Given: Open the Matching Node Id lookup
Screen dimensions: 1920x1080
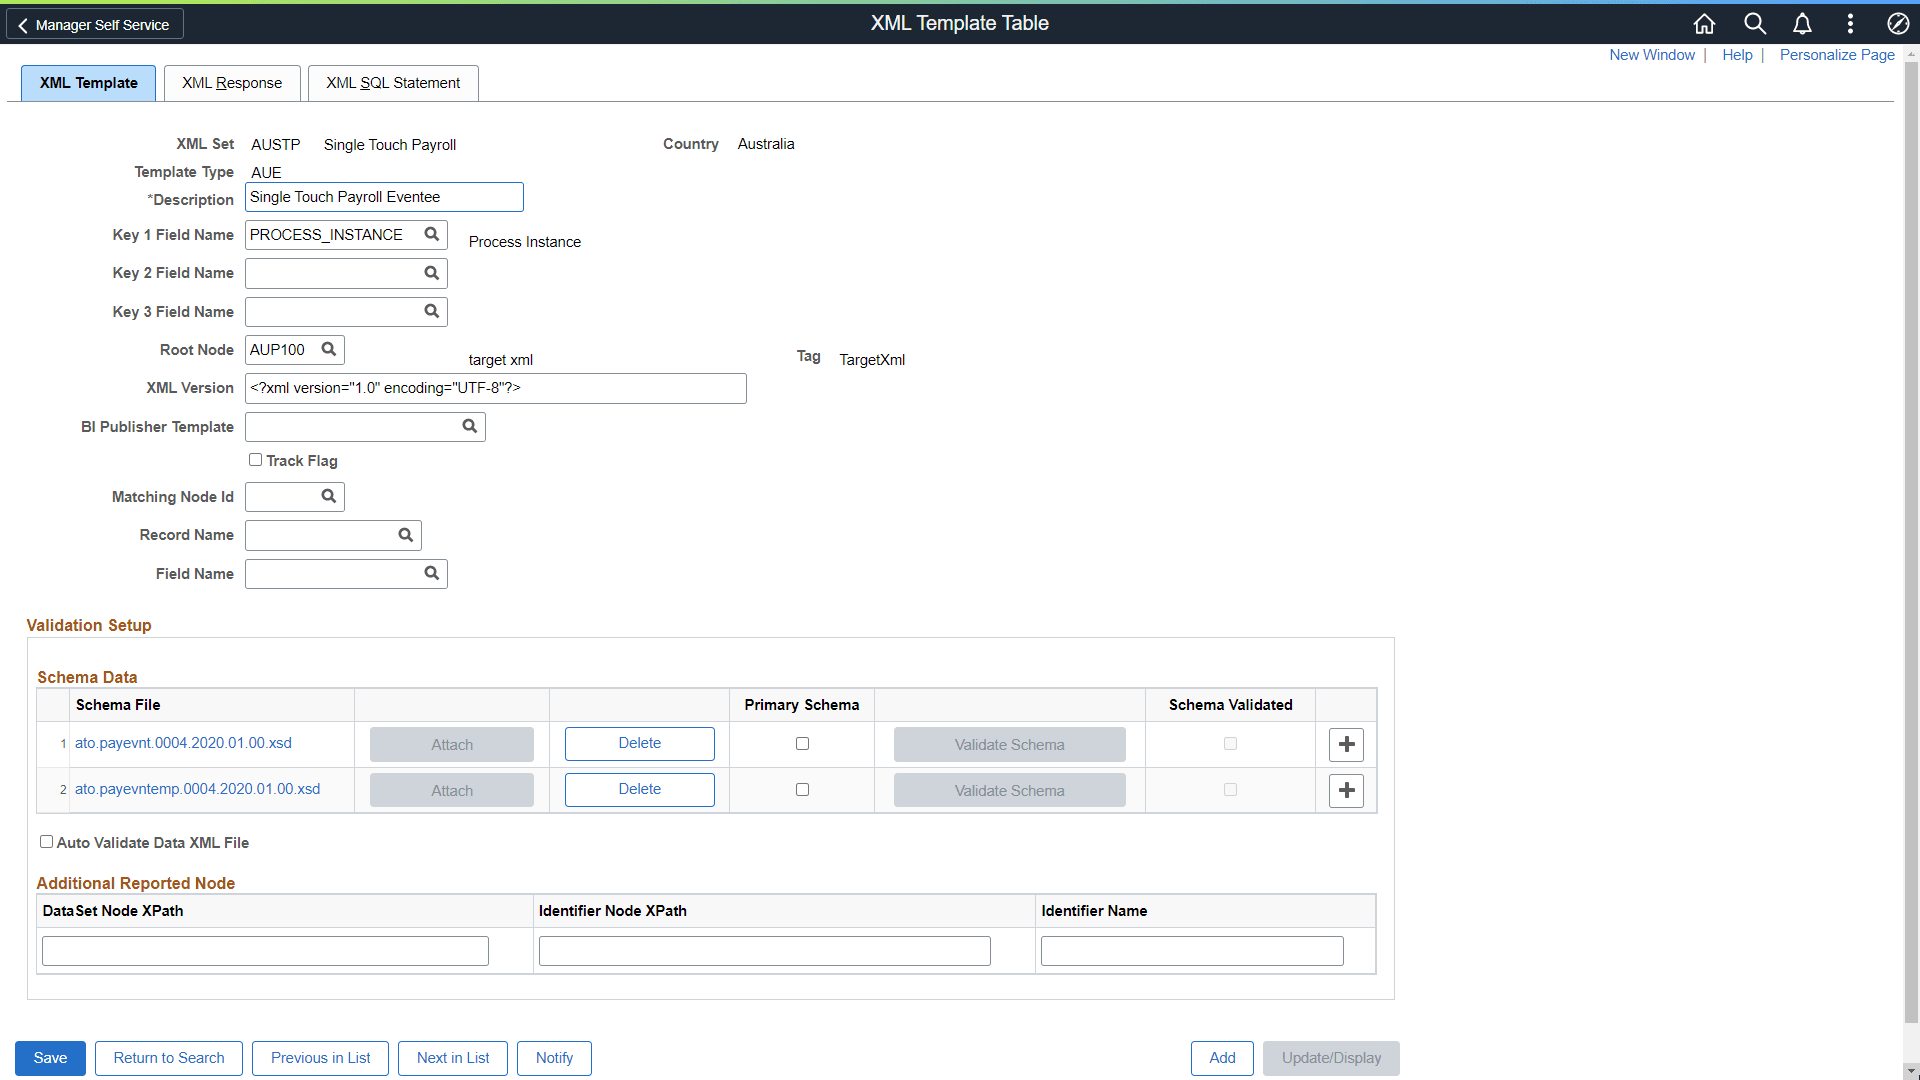Looking at the screenshot, I should point(329,496).
